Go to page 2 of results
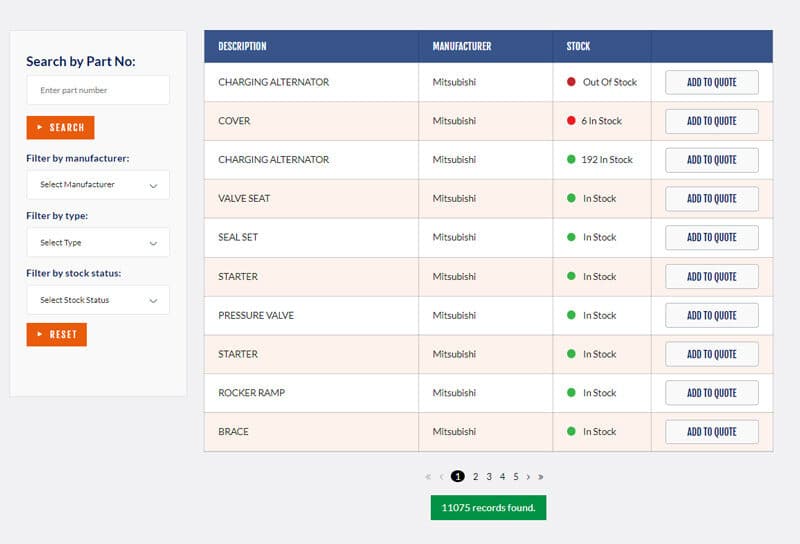The width and height of the screenshot is (800, 544). click(x=476, y=477)
